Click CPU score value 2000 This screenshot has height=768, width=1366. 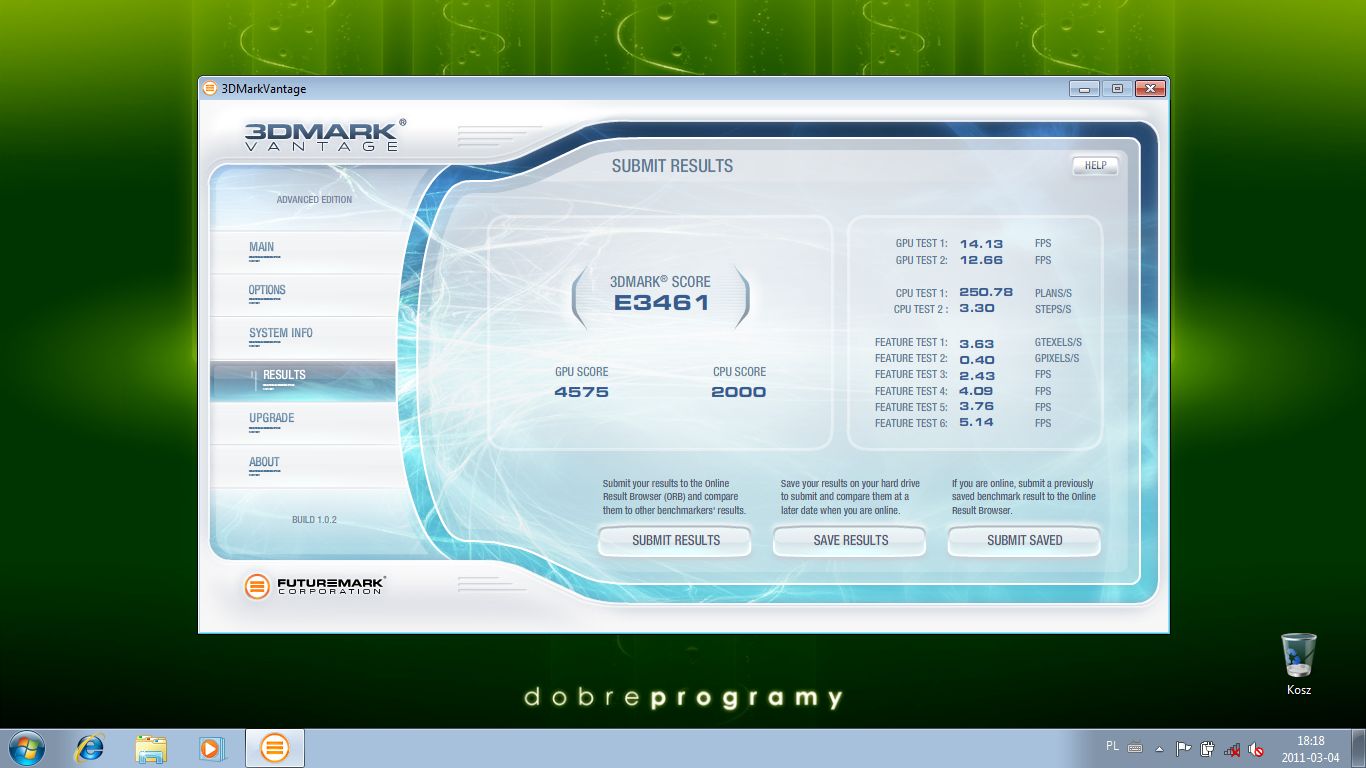coord(738,392)
